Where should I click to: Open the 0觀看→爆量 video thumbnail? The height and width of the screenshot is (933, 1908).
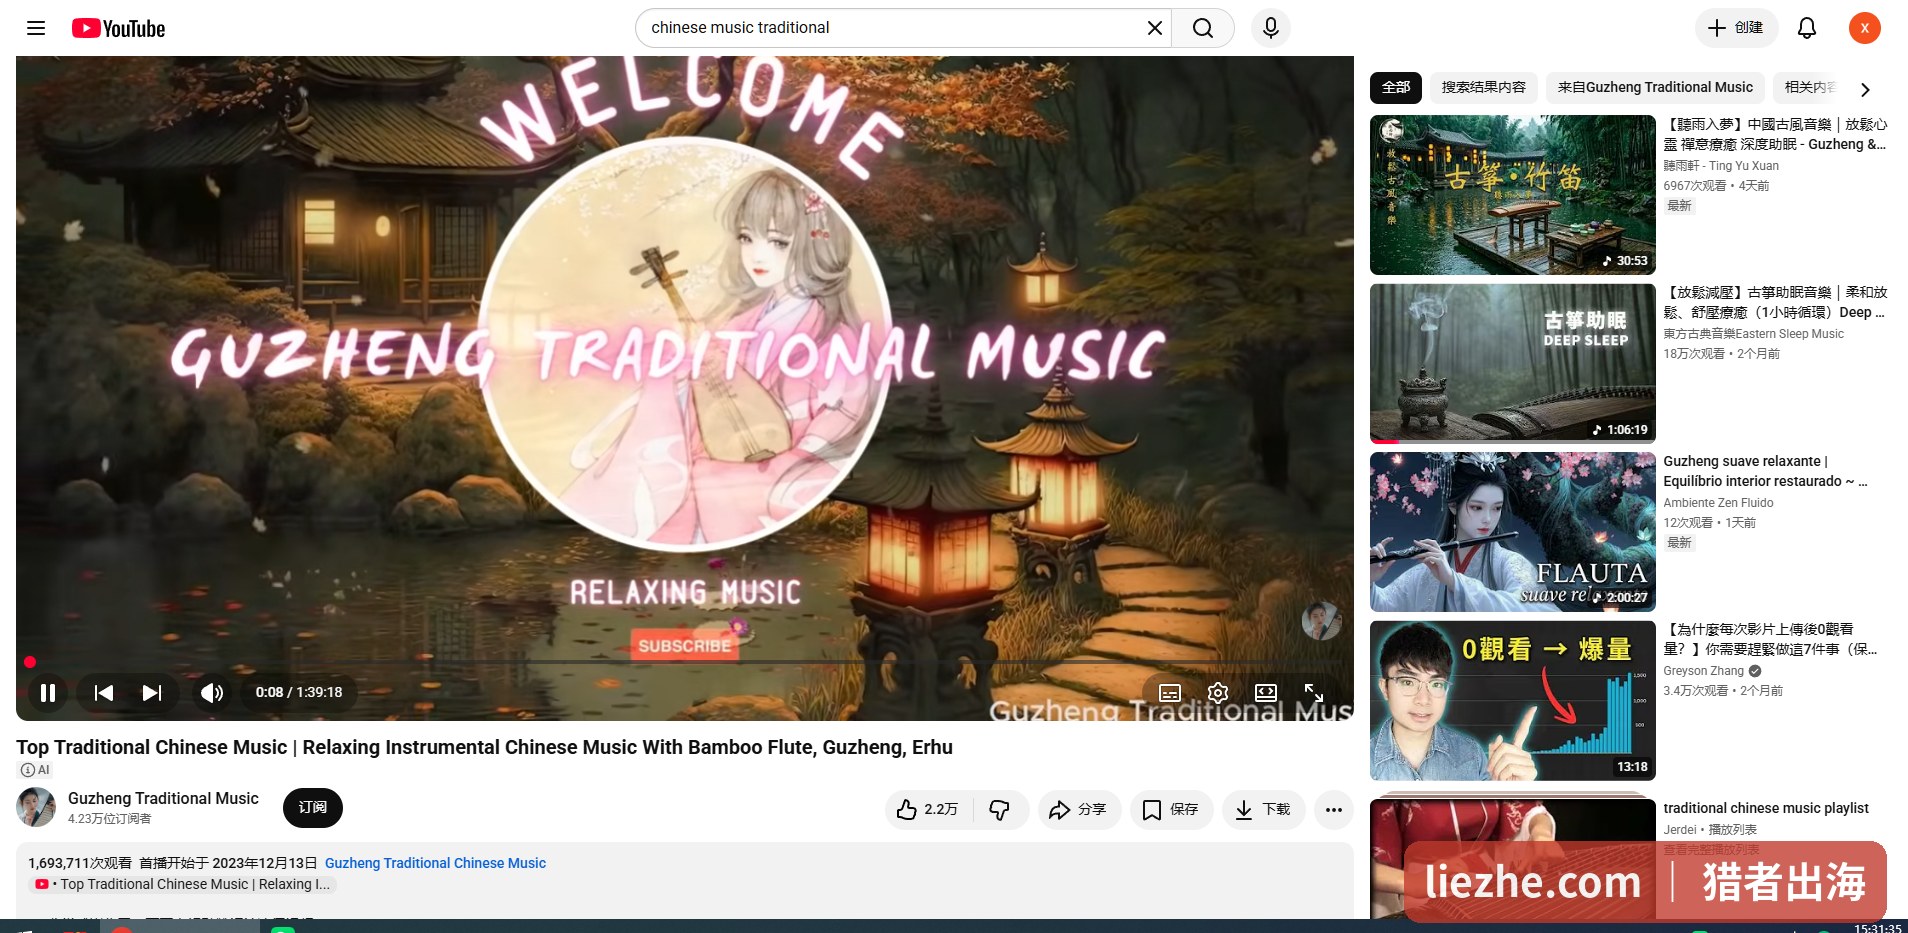[1512, 701]
